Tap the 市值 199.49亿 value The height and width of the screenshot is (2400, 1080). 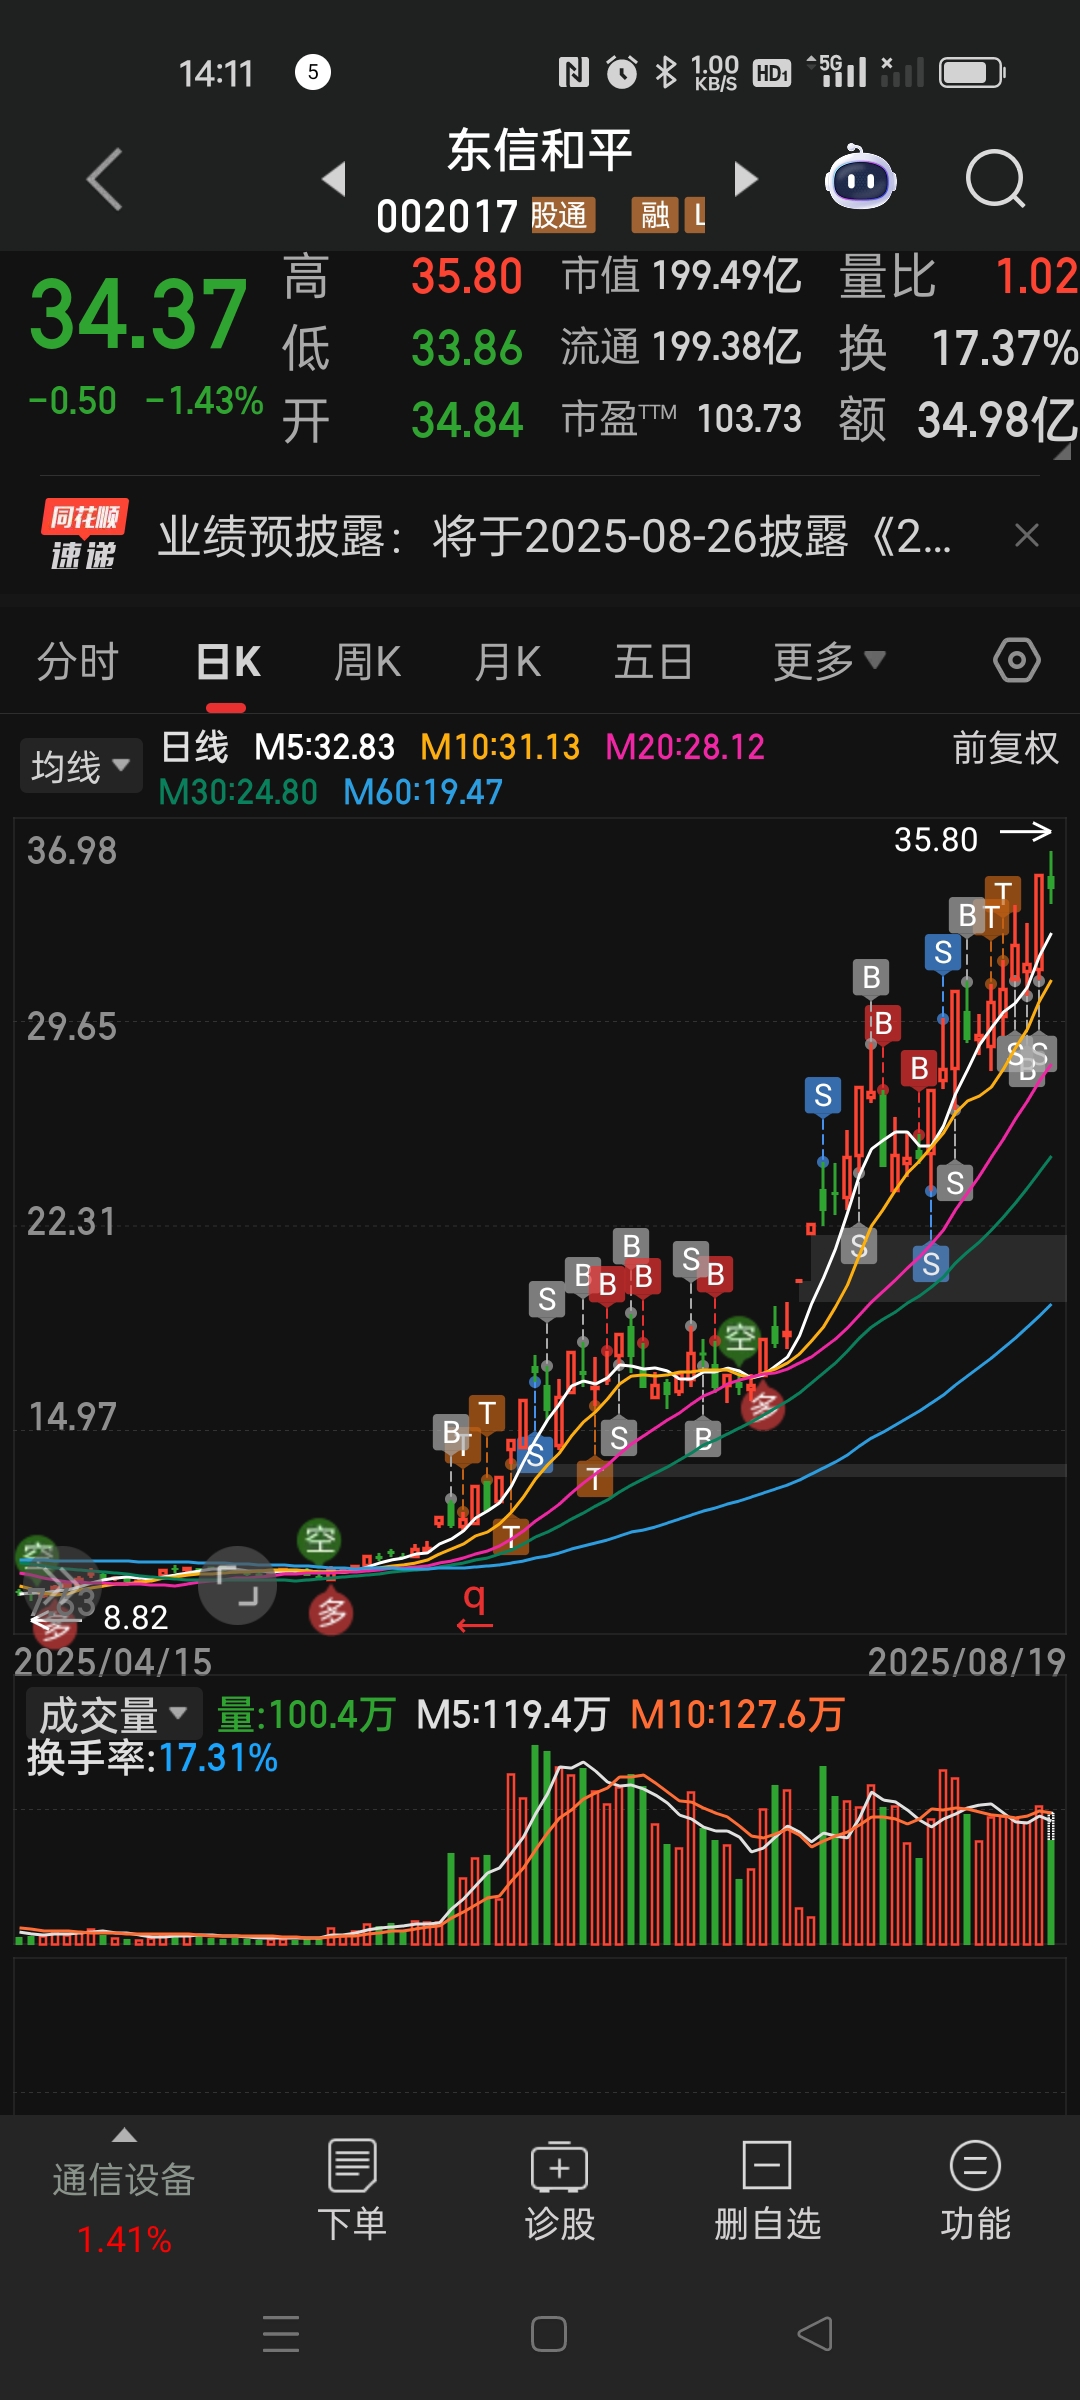pyautogui.click(x=681, y=275)
